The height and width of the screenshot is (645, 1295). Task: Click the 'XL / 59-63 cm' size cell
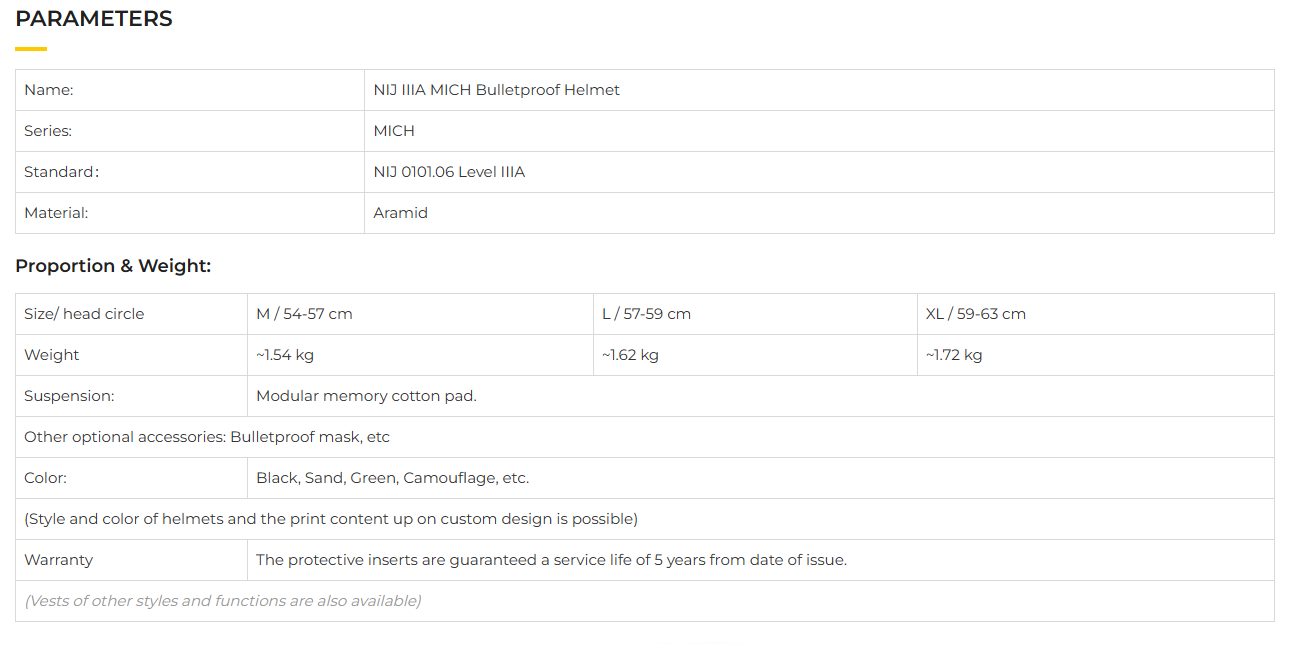pyautogui.click(x=975, y=314)
